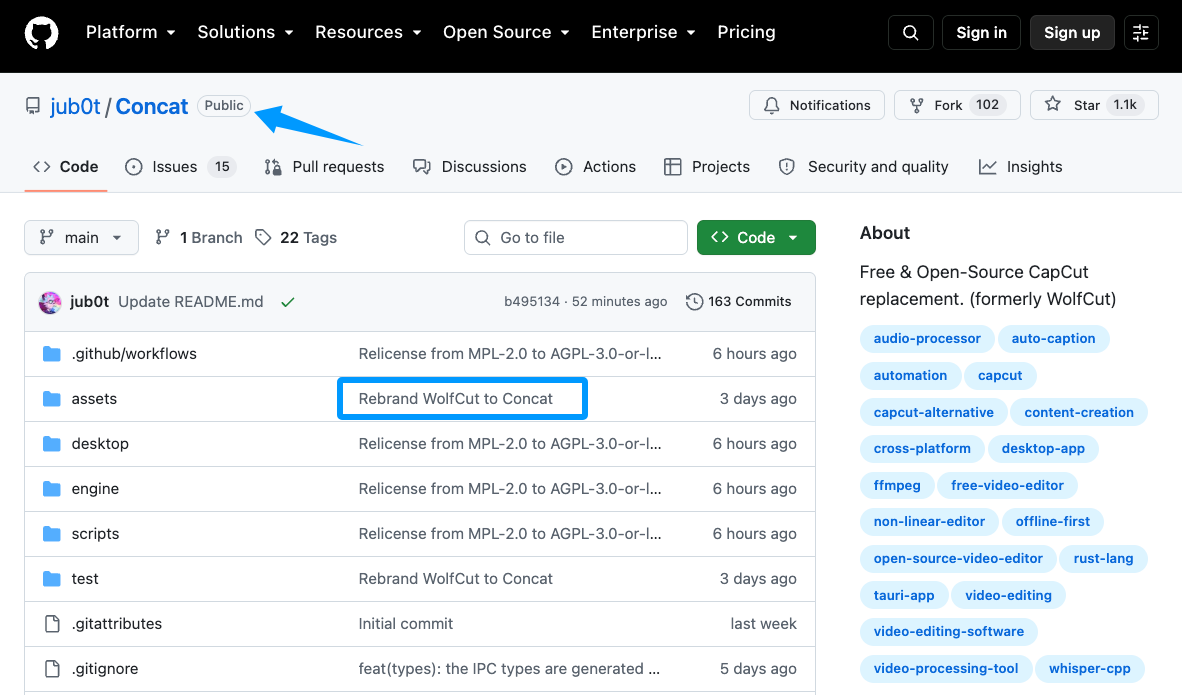Switch to the Projects tab
This screenshot has height=695, width=1182.
tap(707, 167)
